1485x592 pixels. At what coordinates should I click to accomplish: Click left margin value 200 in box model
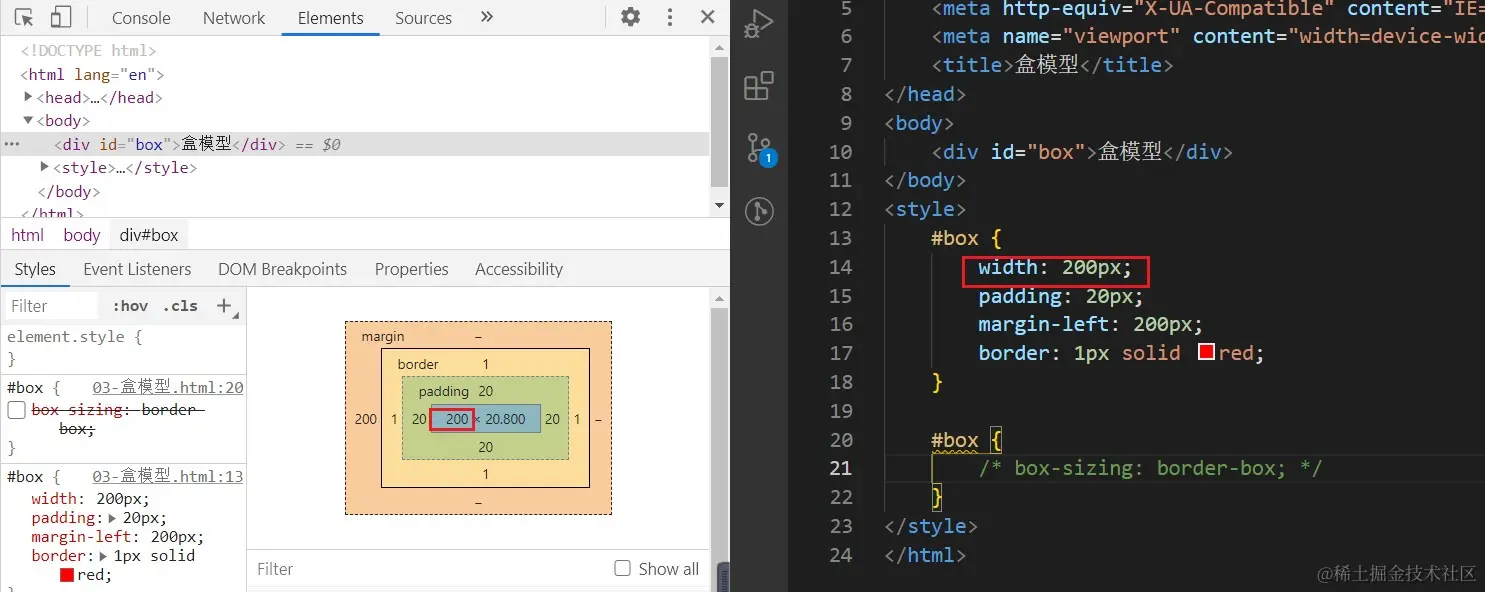click(x=366, y=419)
